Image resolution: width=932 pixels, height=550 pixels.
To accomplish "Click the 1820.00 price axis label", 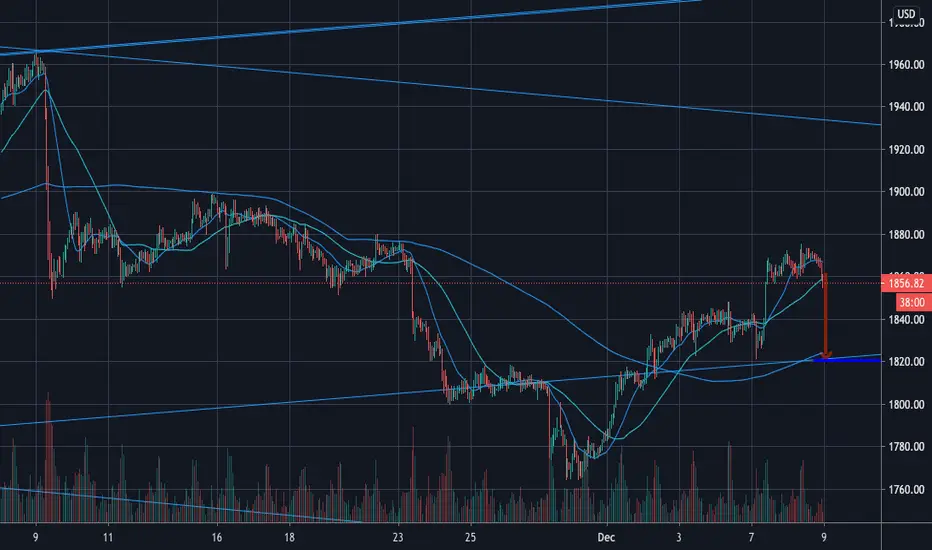I will click(x=906, y=362).
